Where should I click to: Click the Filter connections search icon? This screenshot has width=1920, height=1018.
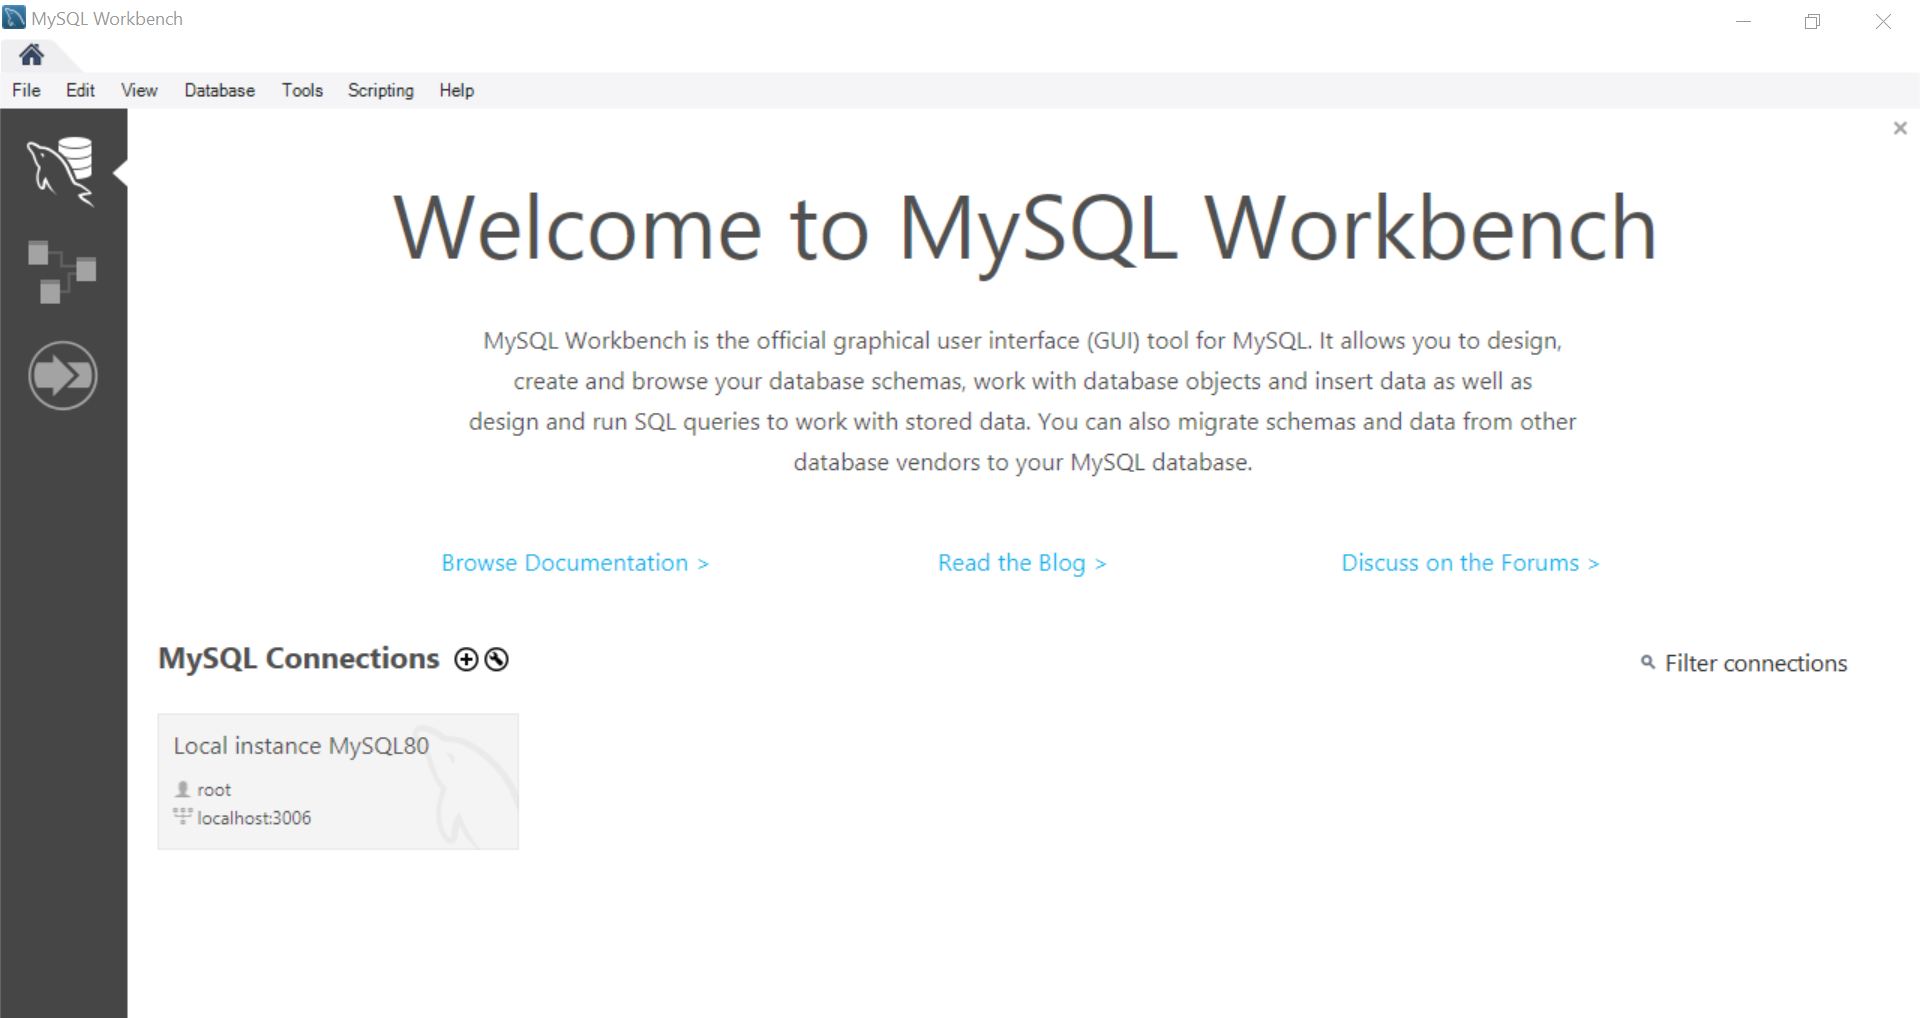click(x=1648, y=662)
